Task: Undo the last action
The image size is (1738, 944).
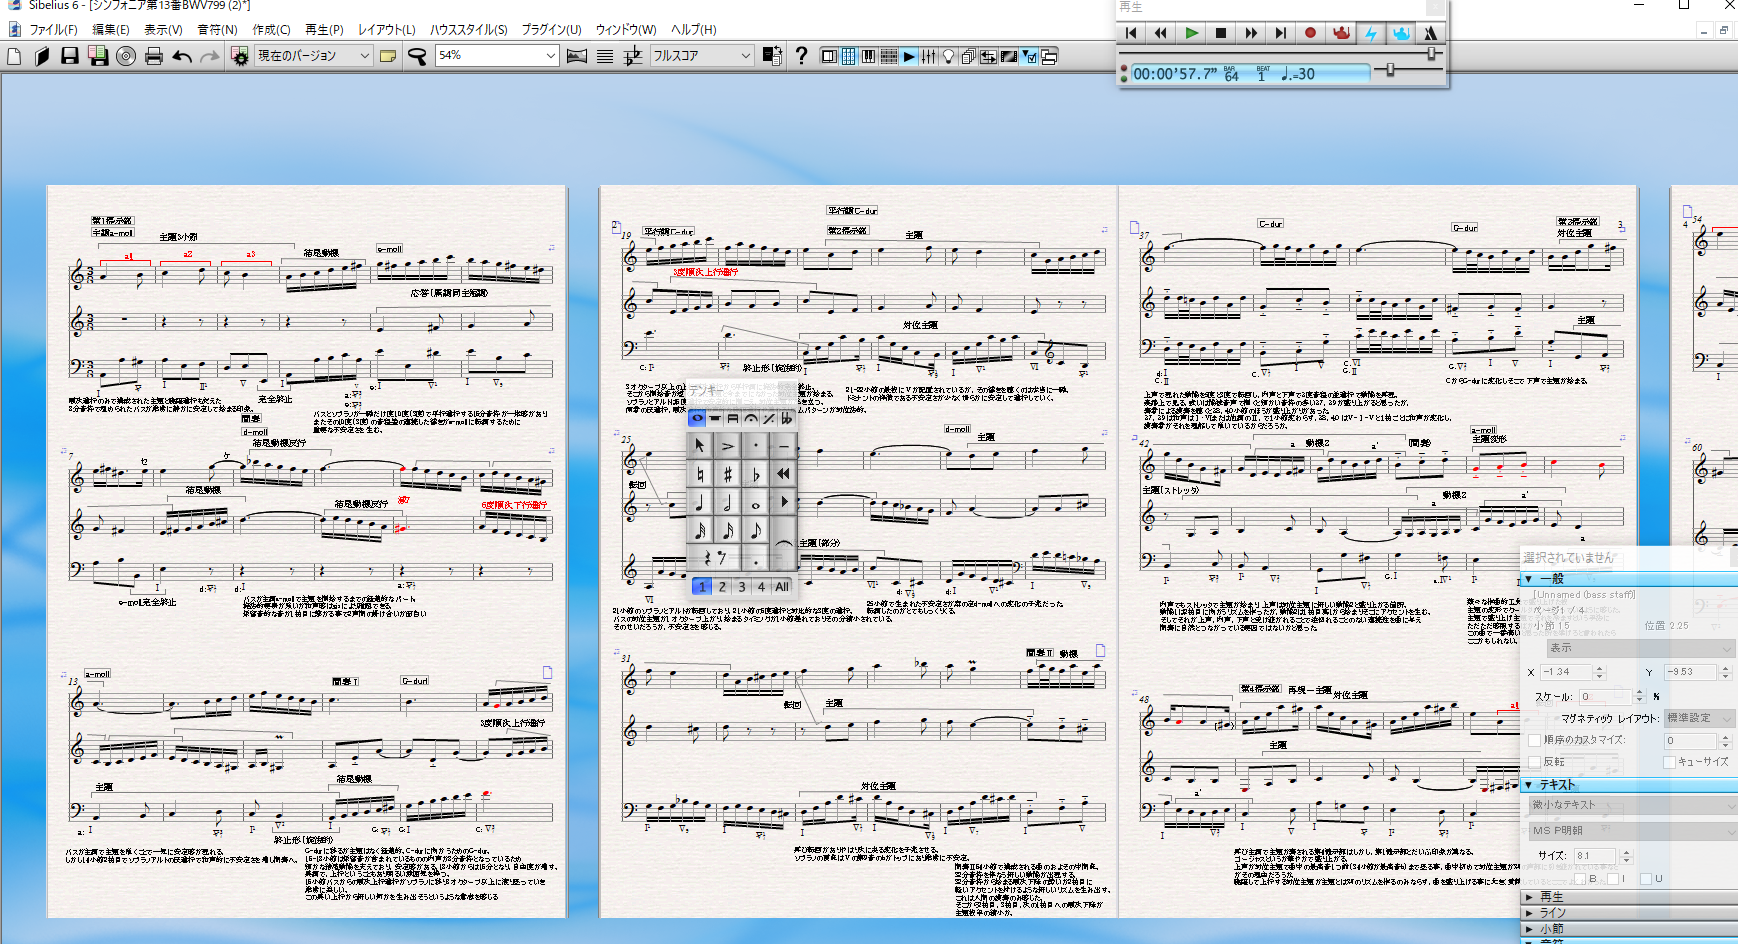Action: (x=182, y=56)
